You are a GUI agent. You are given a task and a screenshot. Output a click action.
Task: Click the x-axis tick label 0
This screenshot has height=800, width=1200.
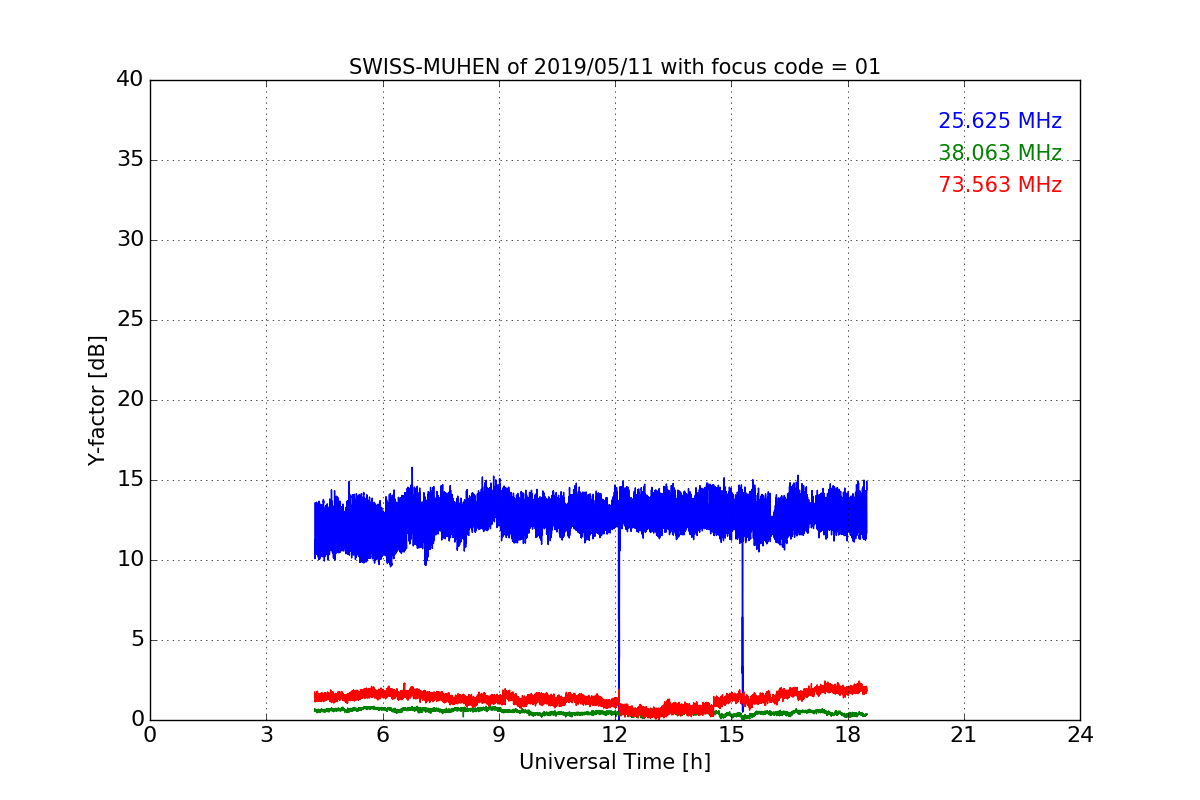click(150, 735)
